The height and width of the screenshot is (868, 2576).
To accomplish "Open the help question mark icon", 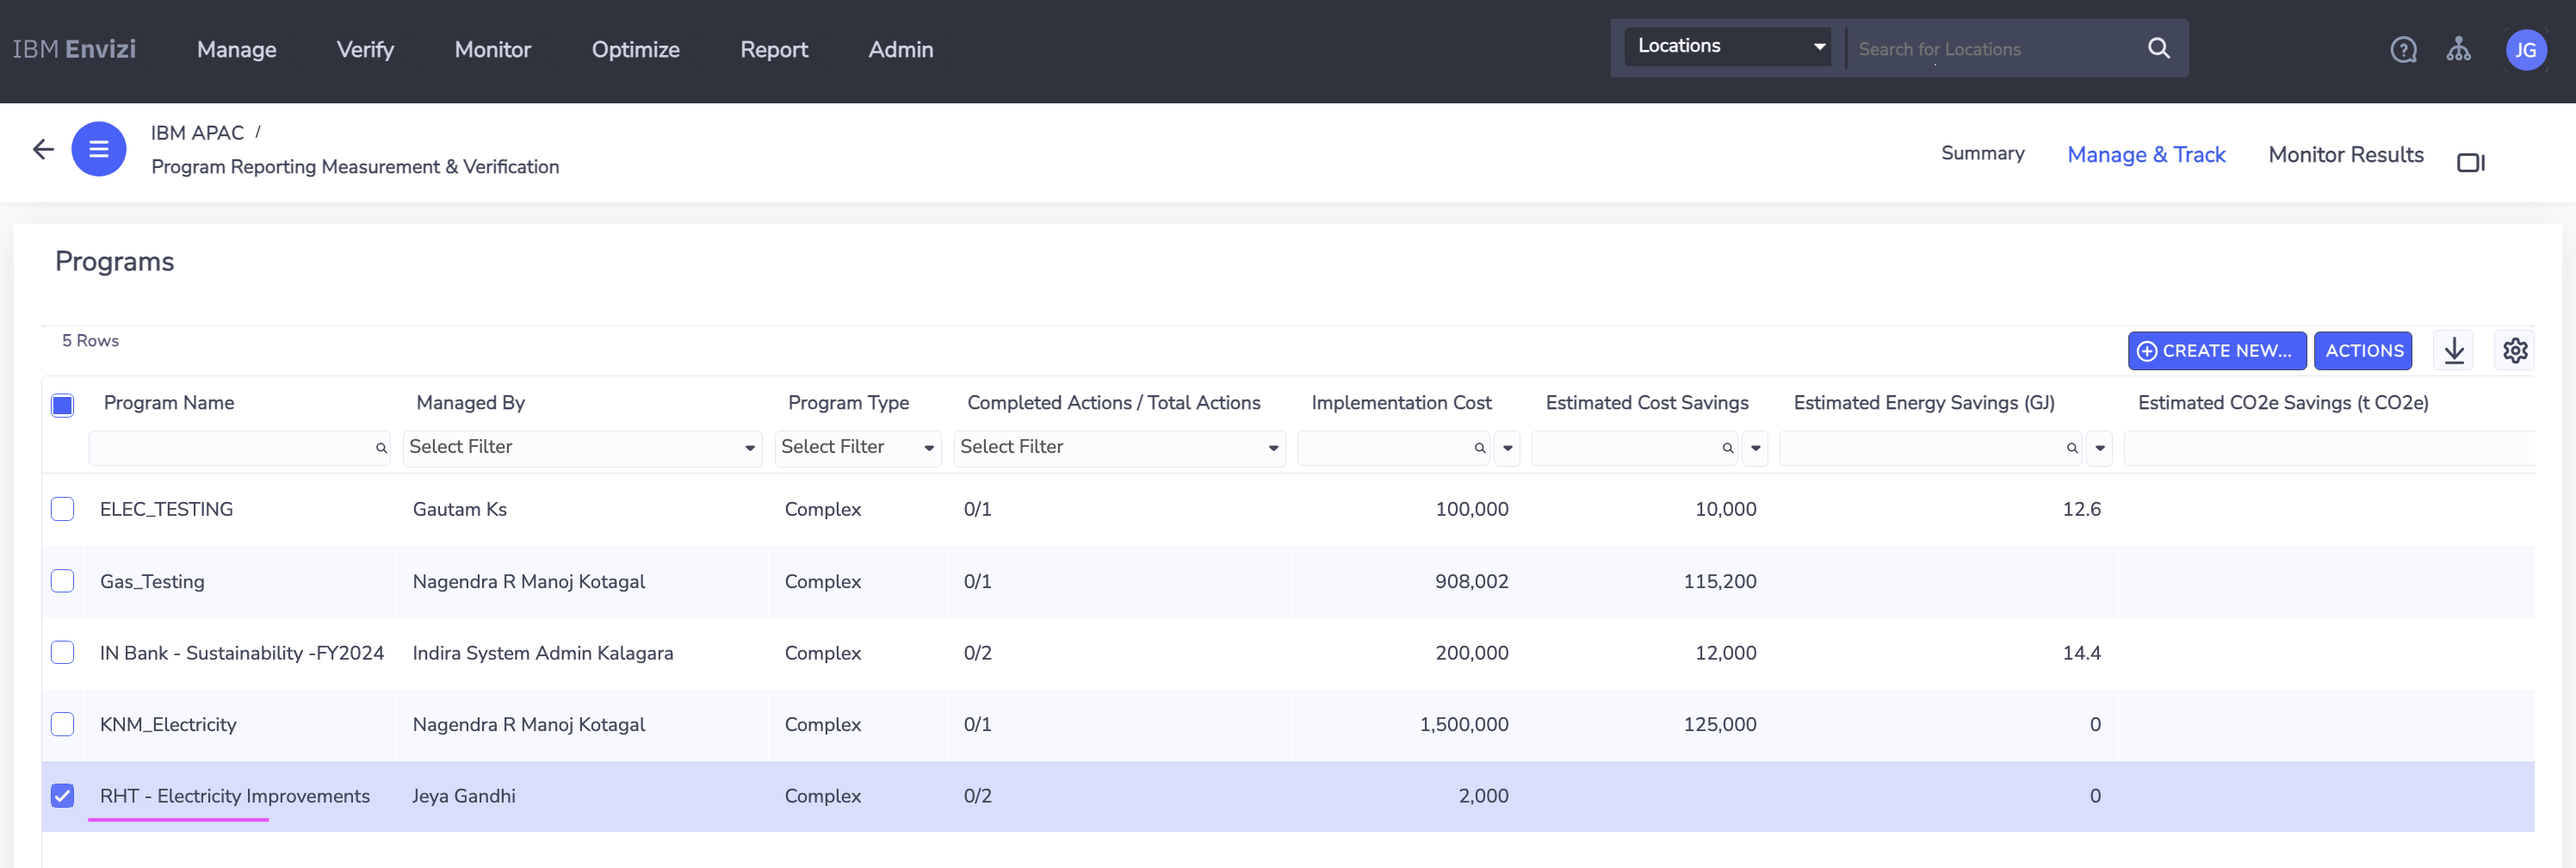I will [2403, 50].
